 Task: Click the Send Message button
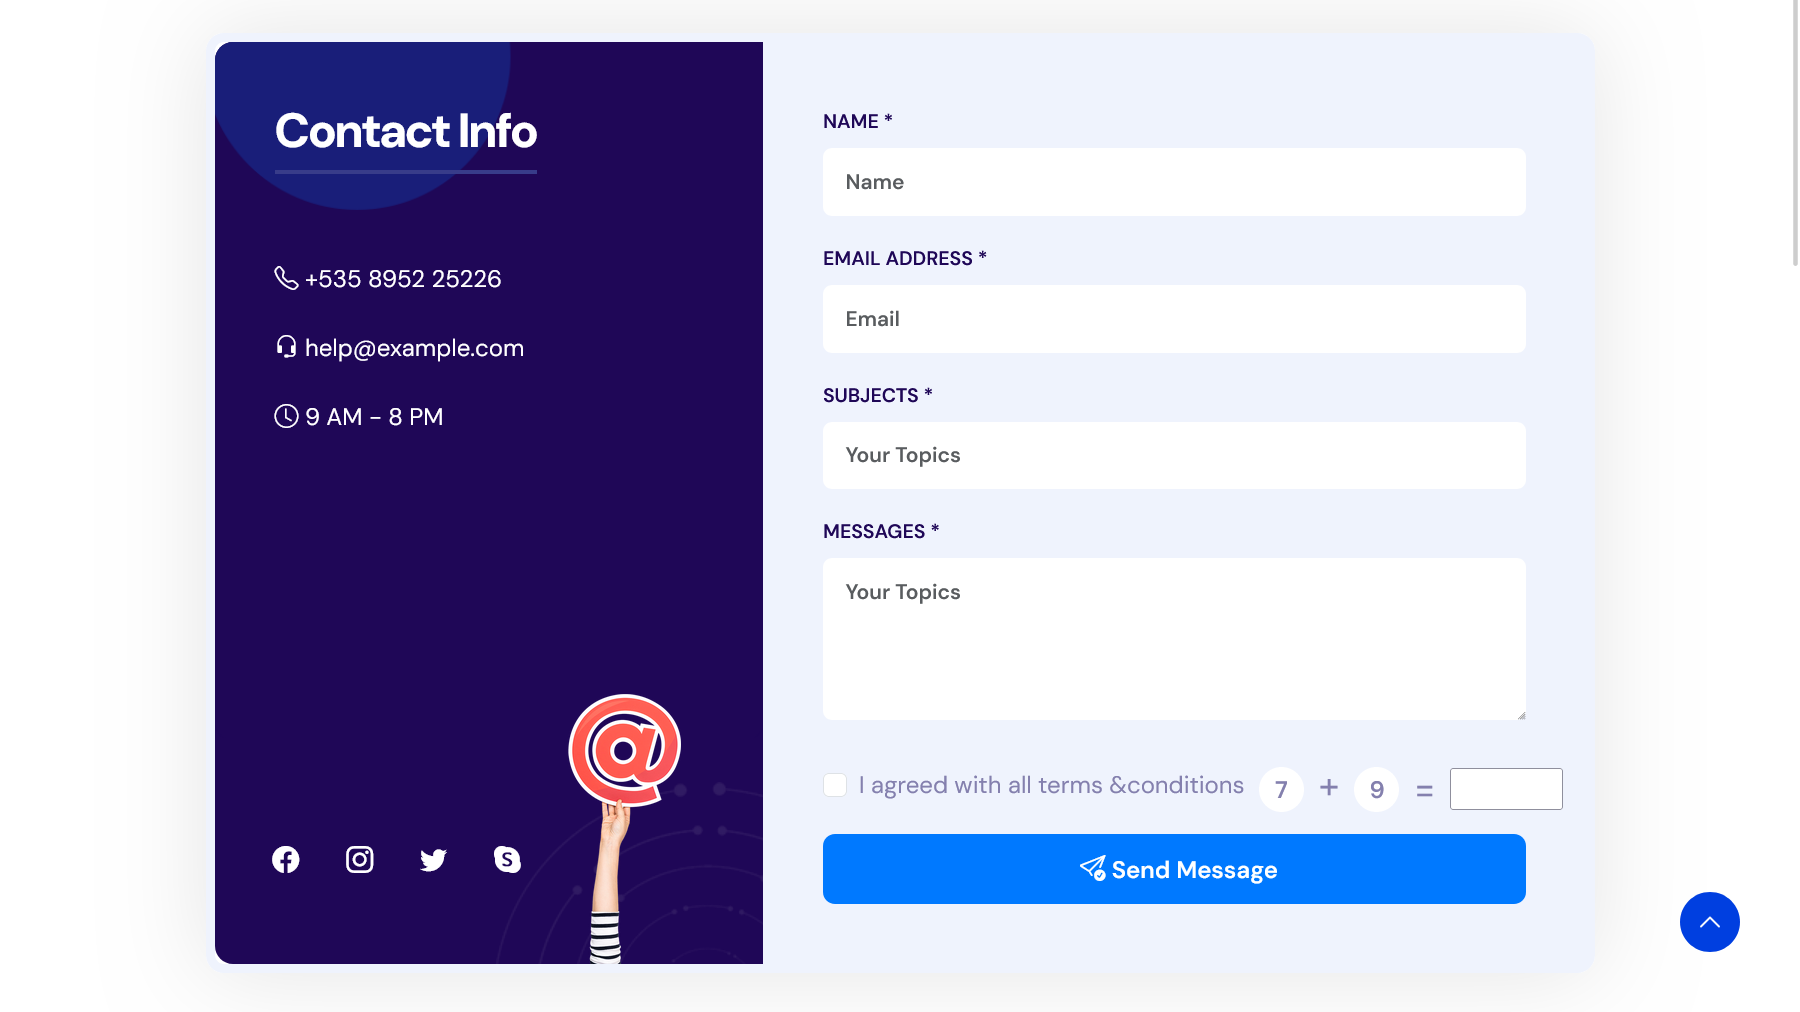[1174, 869]
